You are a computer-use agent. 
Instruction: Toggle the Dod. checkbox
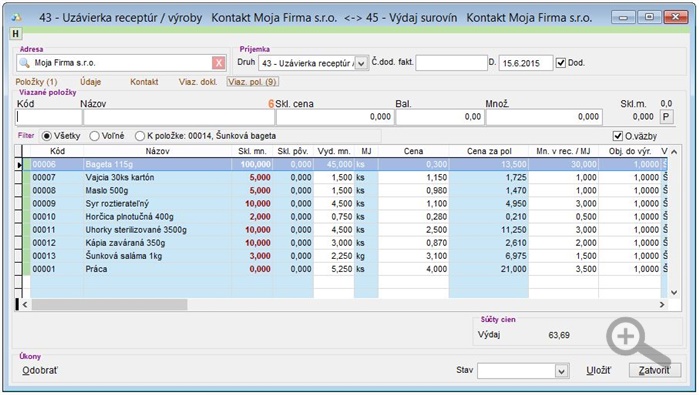tap(560, 63)
